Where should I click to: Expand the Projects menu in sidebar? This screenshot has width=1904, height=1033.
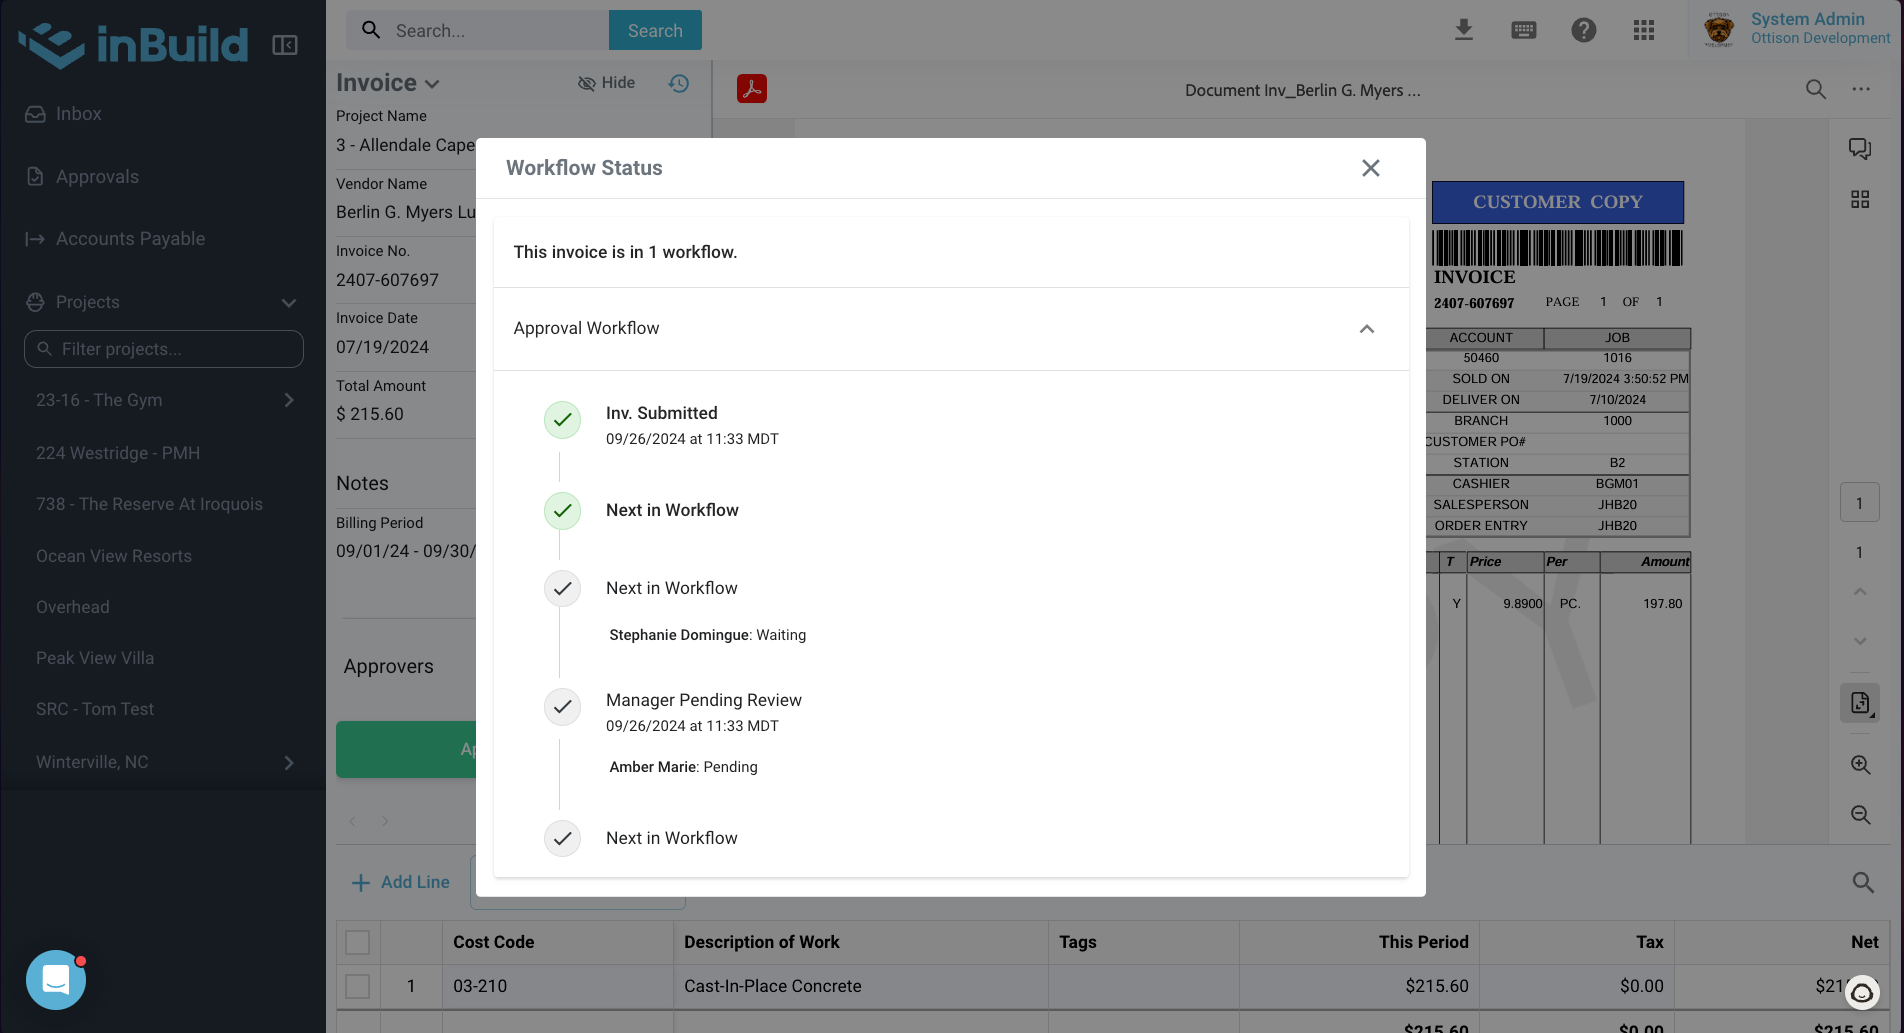pyautogui.click(x=289, y=302)
